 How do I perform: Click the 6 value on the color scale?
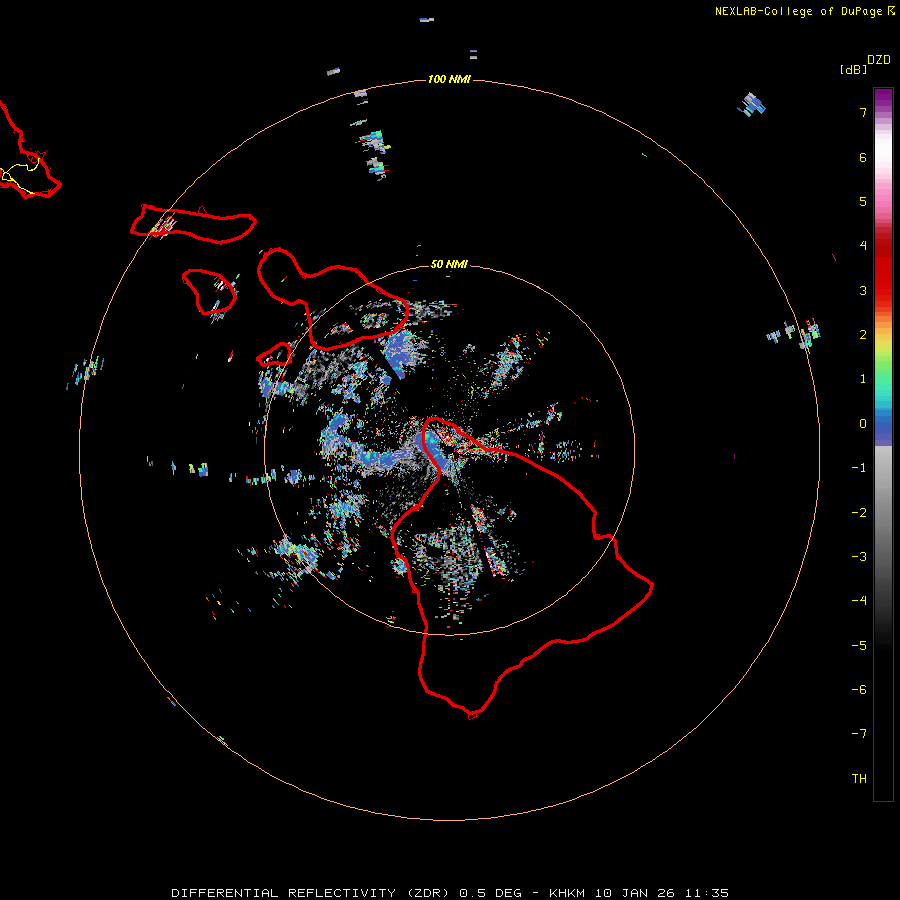coord(863,157)
